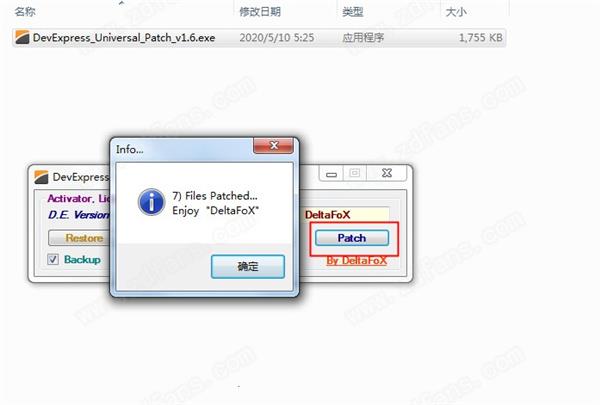Click the Patch button
600x405 pixels.
click(x=352, y=238)
